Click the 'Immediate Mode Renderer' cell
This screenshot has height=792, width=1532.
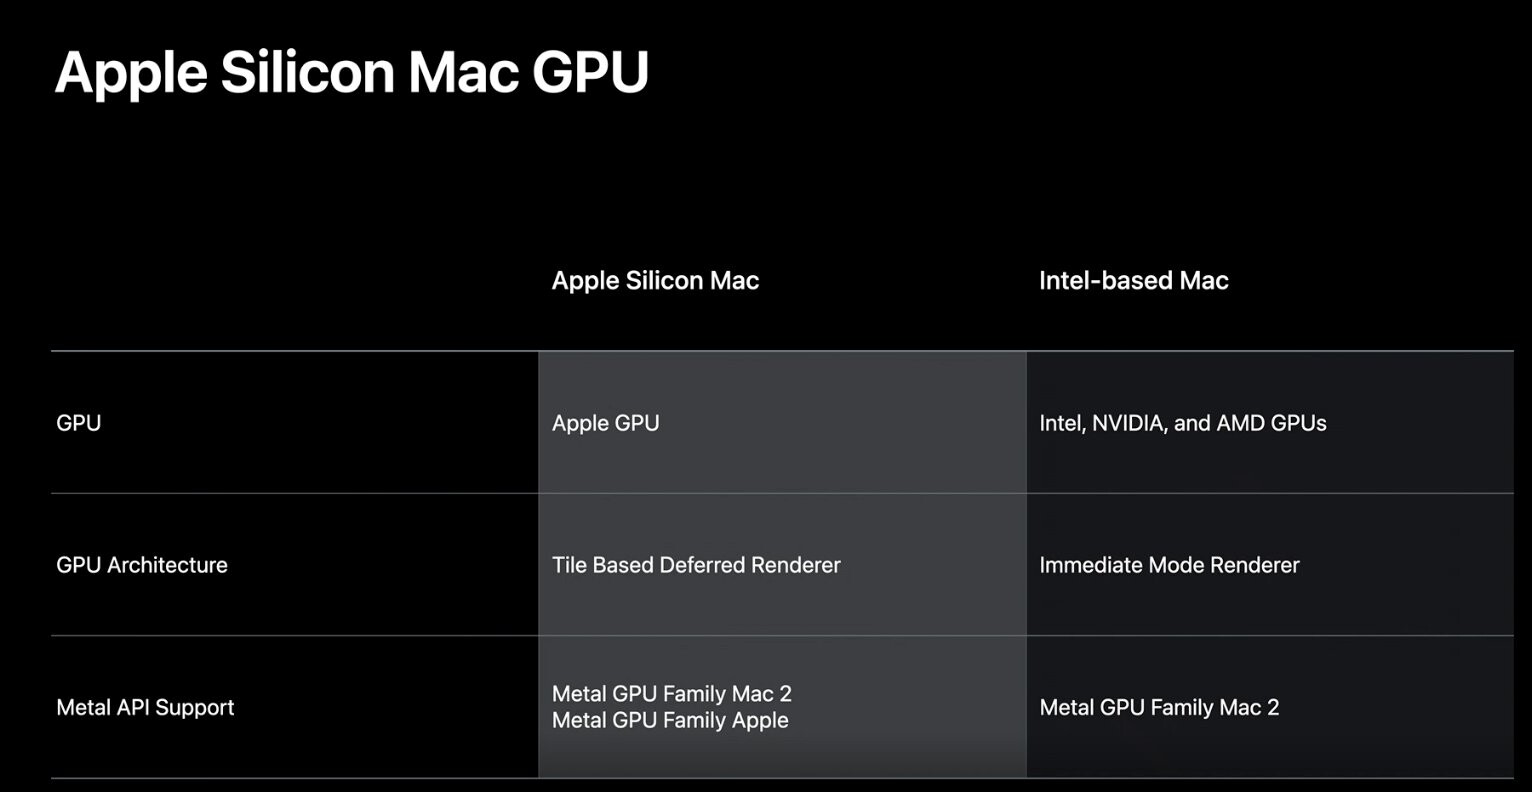coord(1169,565)
